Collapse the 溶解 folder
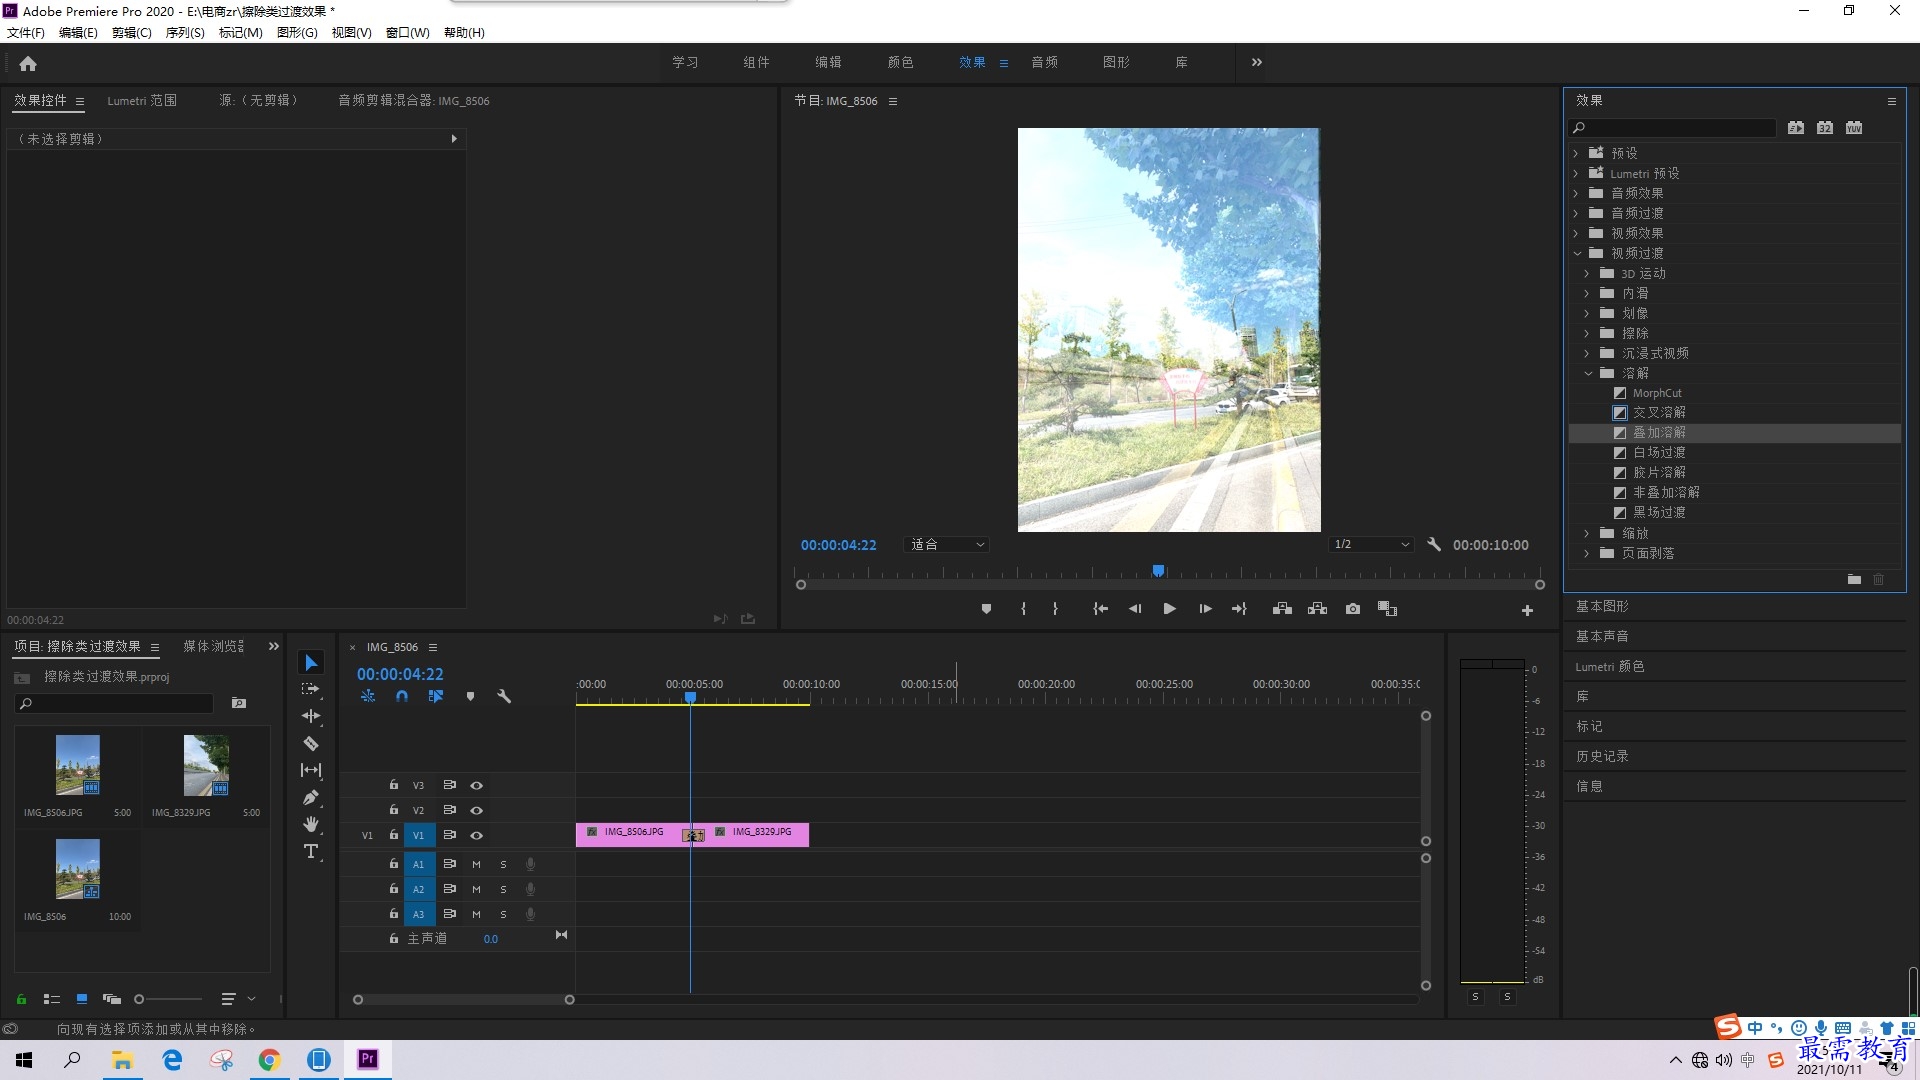The height and width of the screenshot is (1080, 1920). (x=1588, y=373)
